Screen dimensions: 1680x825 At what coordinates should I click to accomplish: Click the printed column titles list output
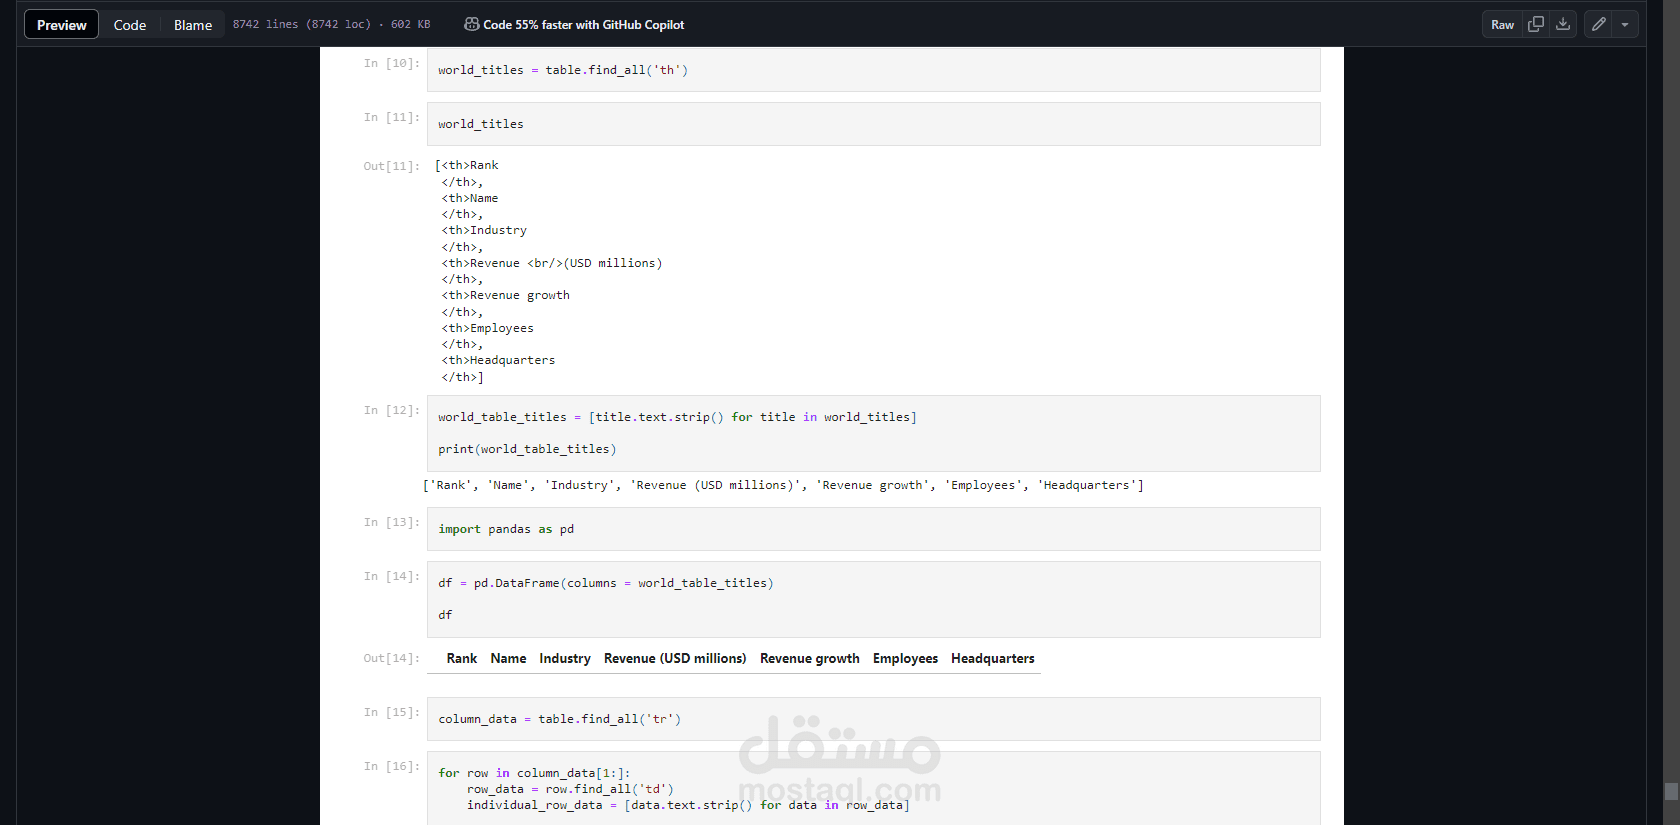pyautogui.click(x=784, y=485)
